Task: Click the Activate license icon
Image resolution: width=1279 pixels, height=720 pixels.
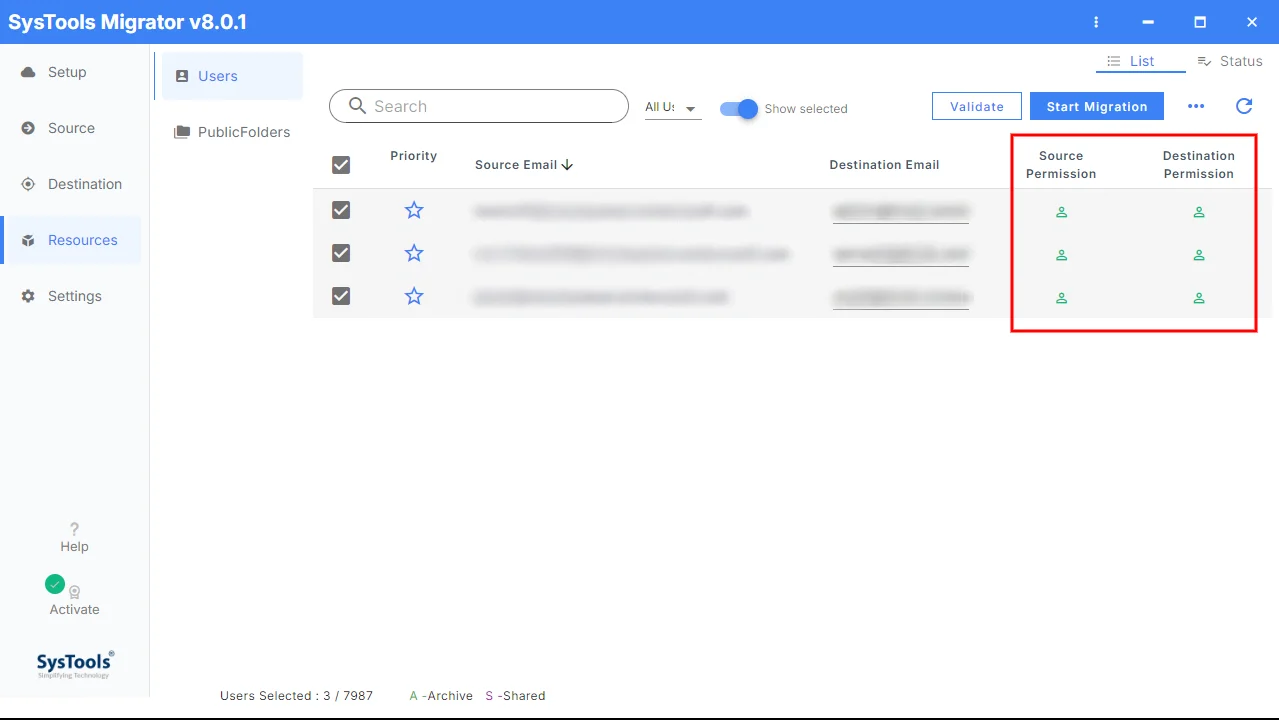Action: (74, 593)
